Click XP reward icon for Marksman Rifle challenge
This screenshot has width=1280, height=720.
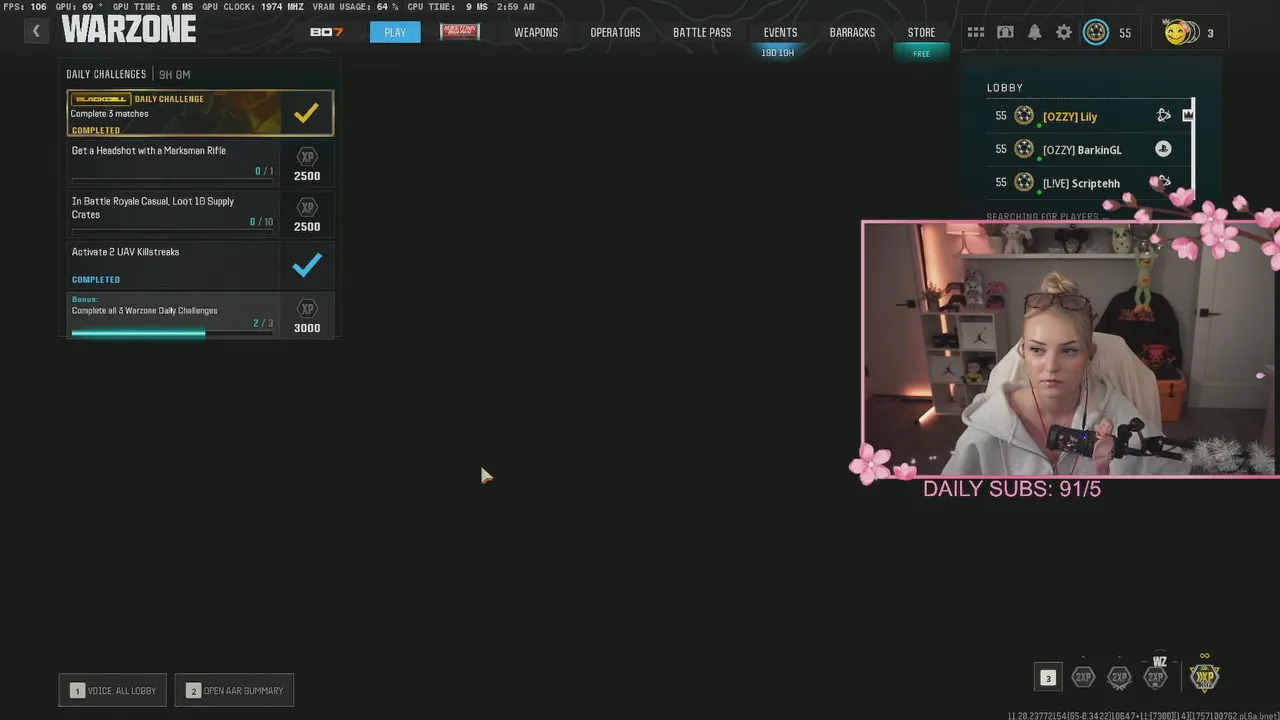click(307, 157)
